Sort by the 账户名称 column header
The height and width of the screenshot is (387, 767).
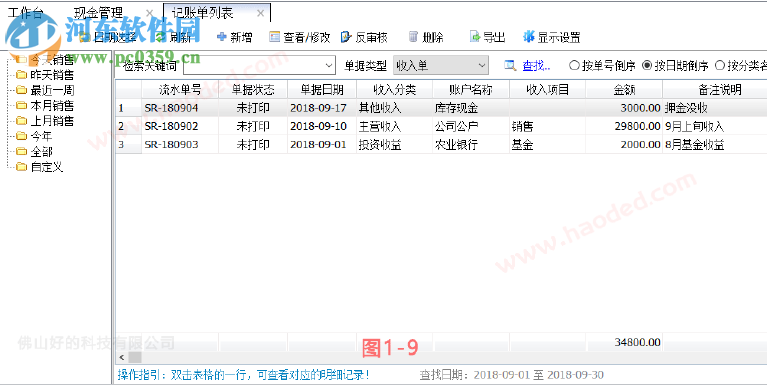[x=471, y=90]
